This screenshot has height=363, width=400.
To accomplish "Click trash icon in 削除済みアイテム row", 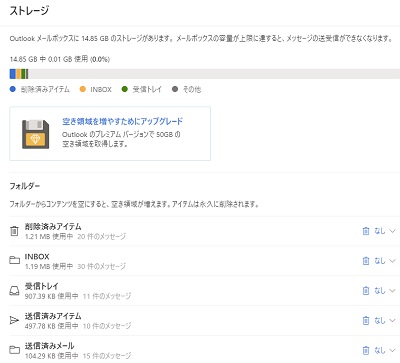I will tap(366, 231).
